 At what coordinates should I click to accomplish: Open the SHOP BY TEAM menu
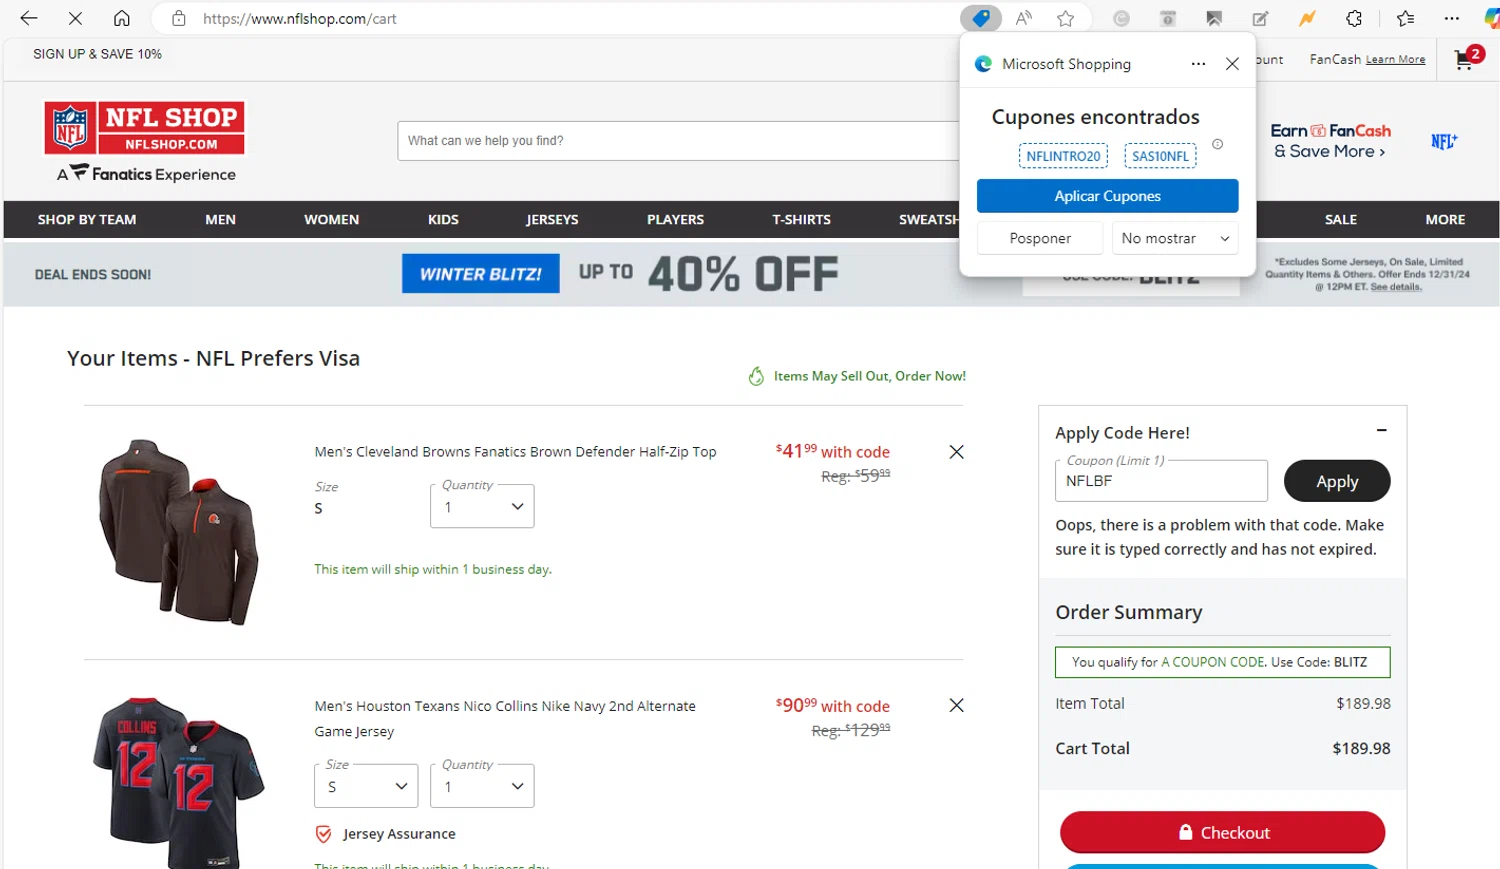coord(87,220)
